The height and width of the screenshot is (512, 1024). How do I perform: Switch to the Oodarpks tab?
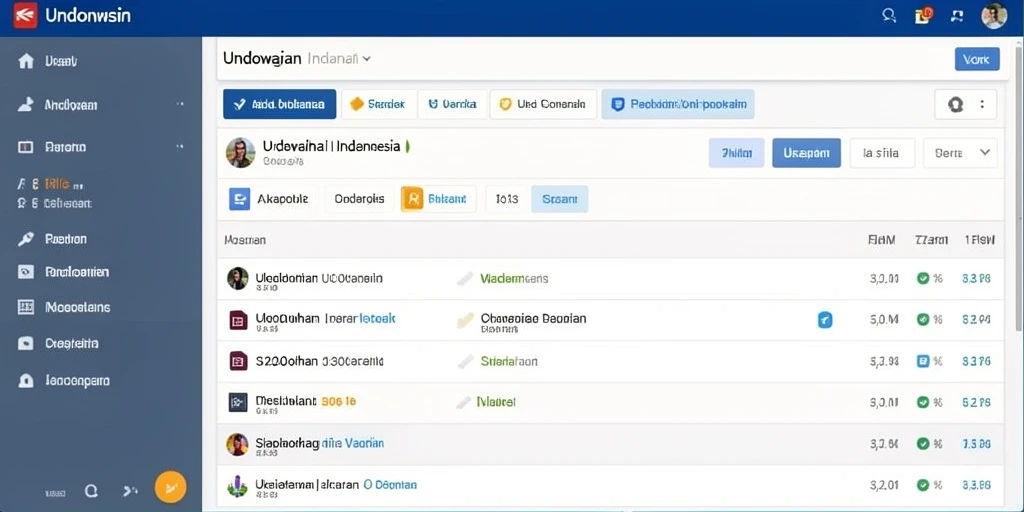coord(359,199)
